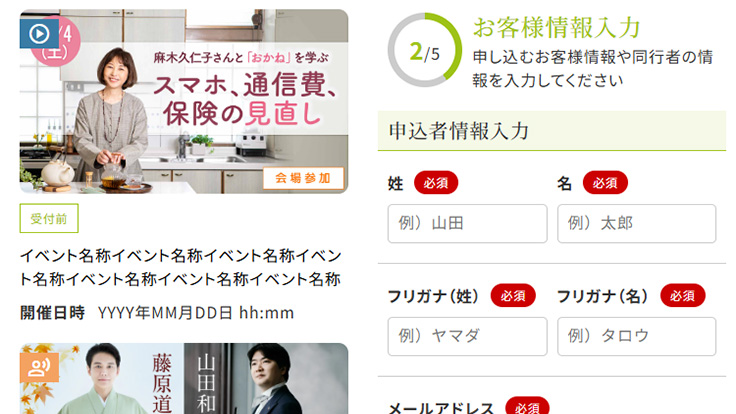Focus the フリガナ(姓) input field
Image resolution: width=736 pixels, height=414 pixels.
(467, 336)
